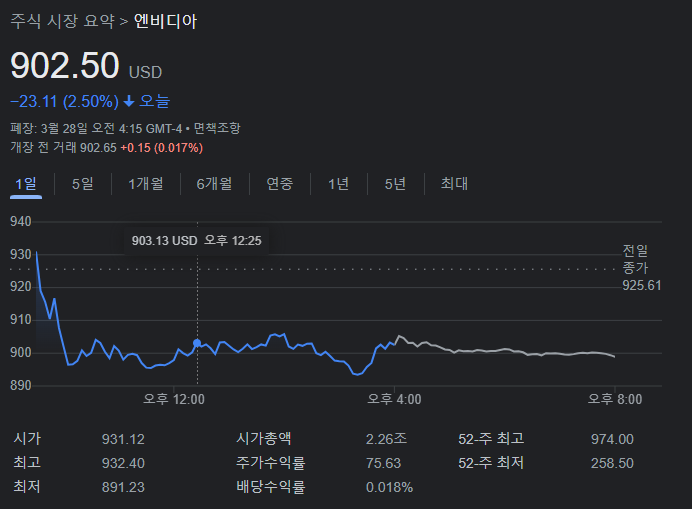Viewport: 692px width, 509px height.
Task: Click the 엔비디아 title text
Action: tap(165, 21)
